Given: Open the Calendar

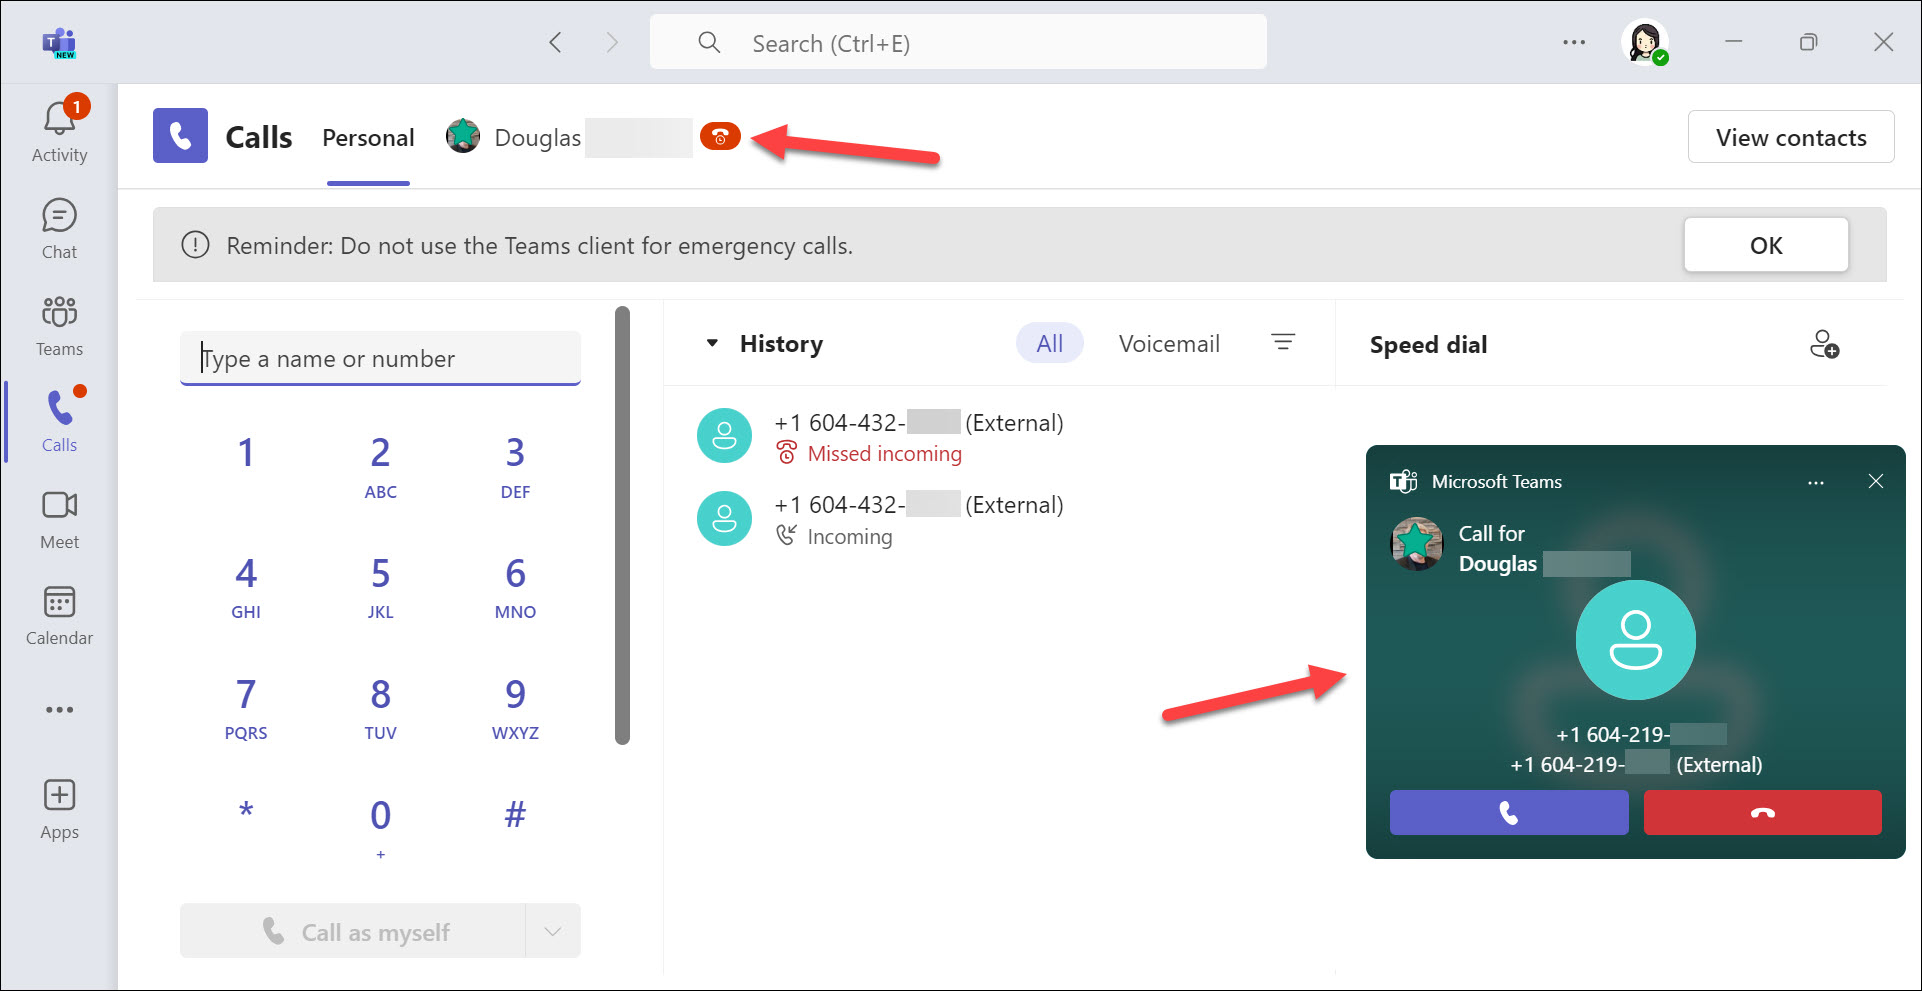Looking at the screenshot, I should (x=59, y=614).
